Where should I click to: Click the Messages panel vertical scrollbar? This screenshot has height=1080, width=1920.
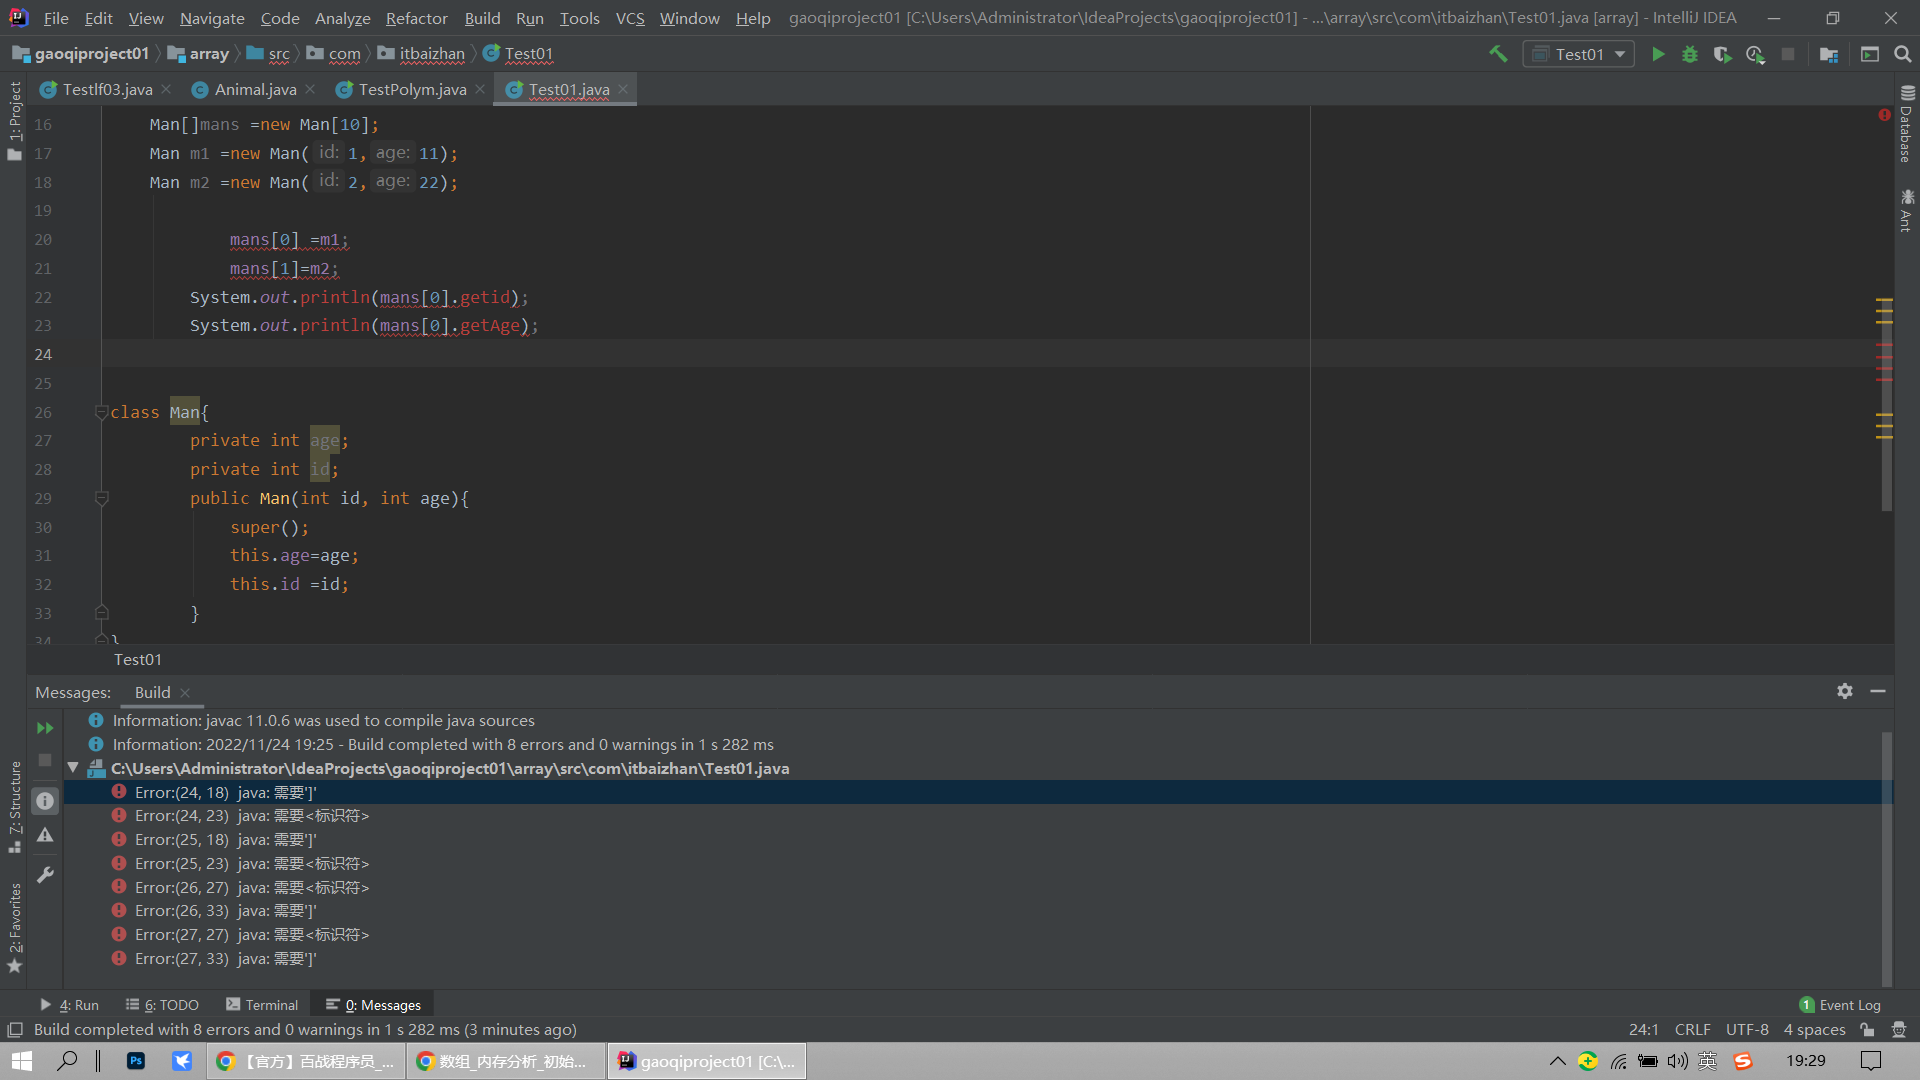click(x=1887, y=858)
